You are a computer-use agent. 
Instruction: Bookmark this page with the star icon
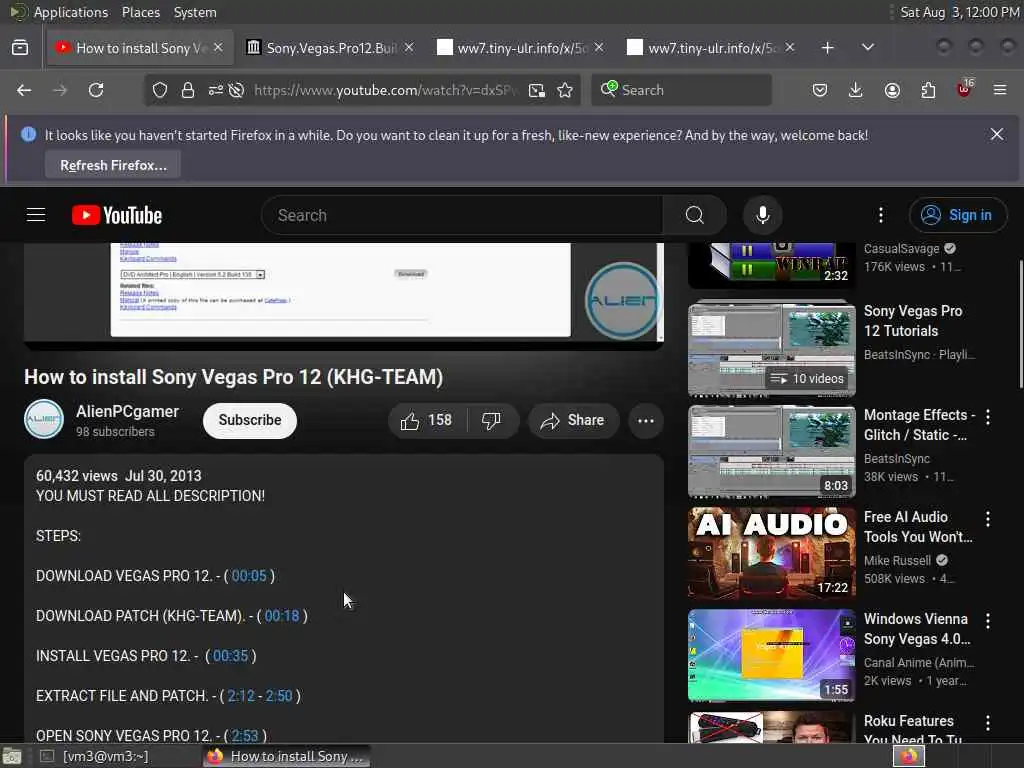[566, 90]
